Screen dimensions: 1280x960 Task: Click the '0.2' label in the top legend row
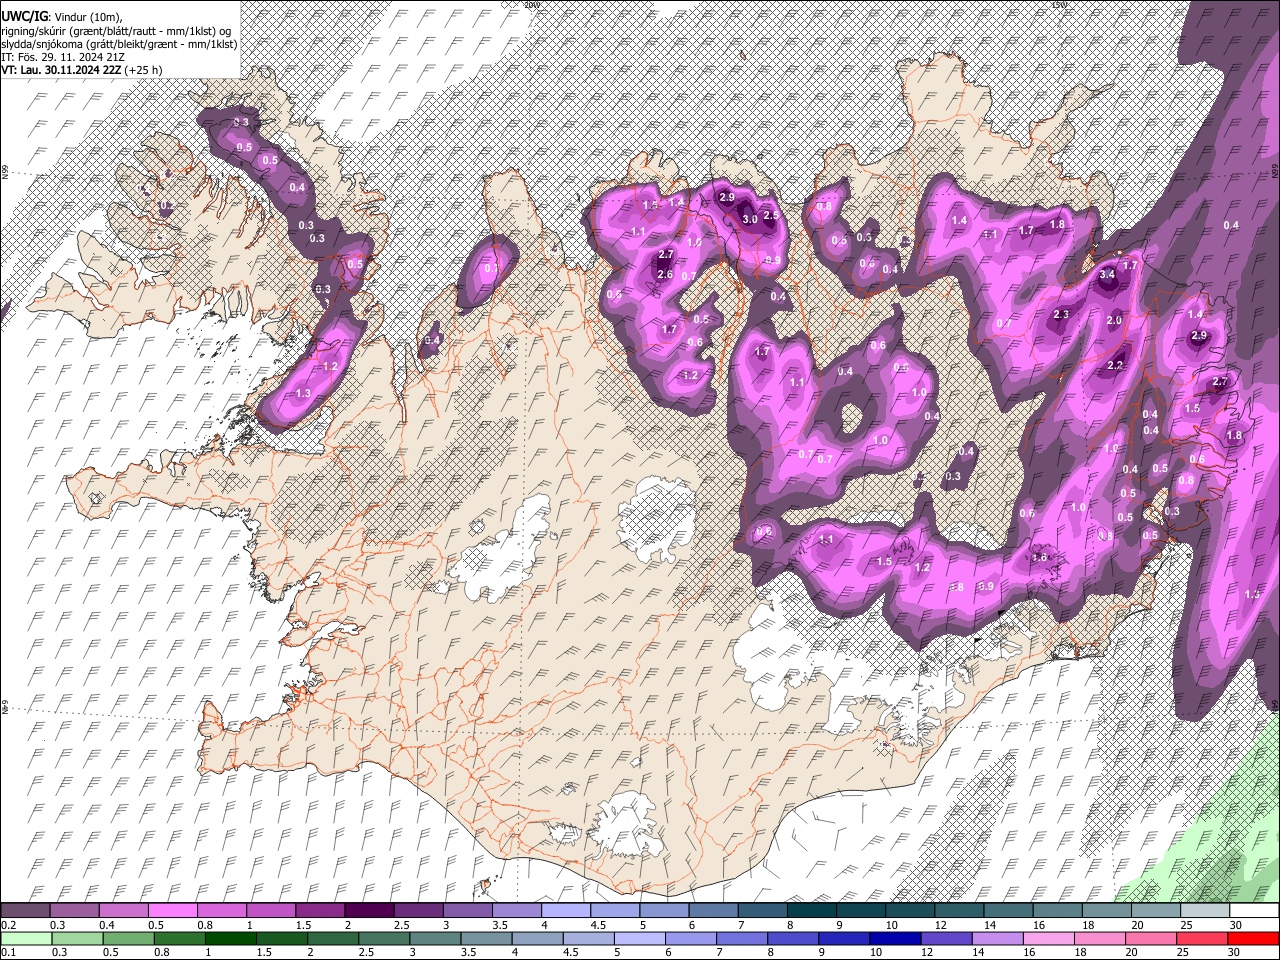click(7, 925)
